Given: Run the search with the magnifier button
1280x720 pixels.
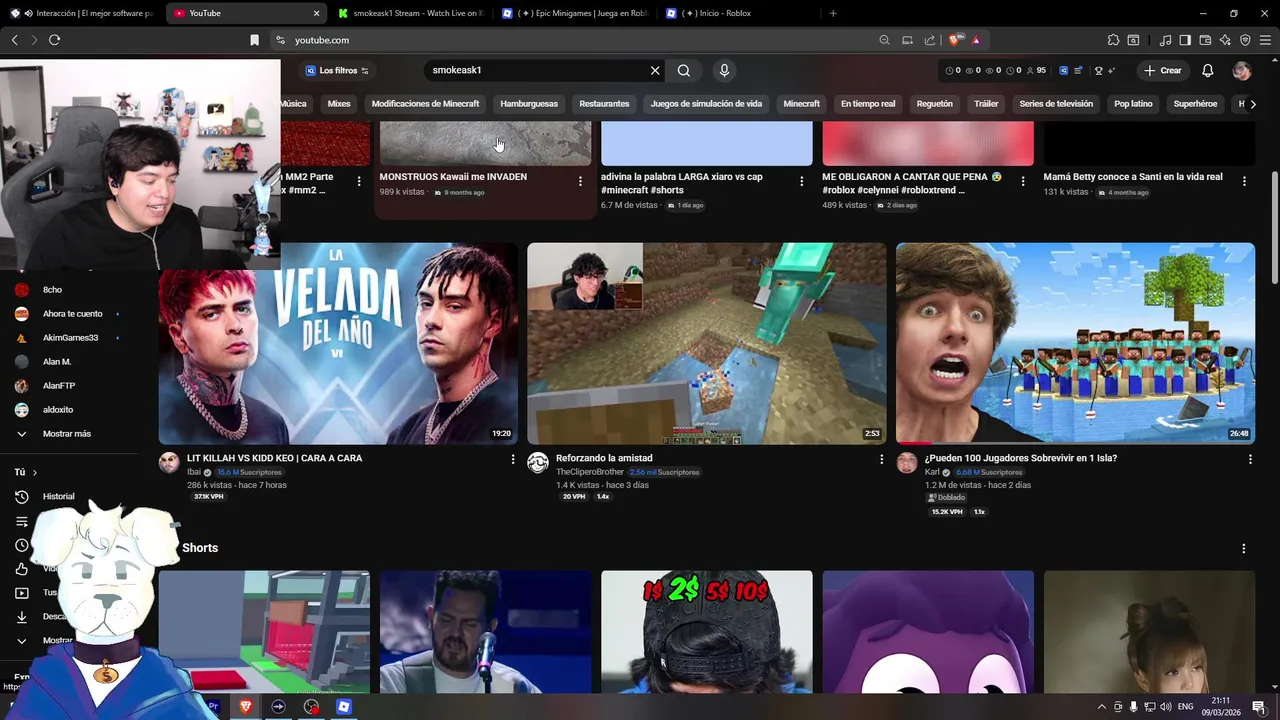Looking at the screenshot, I should (684, 71).
